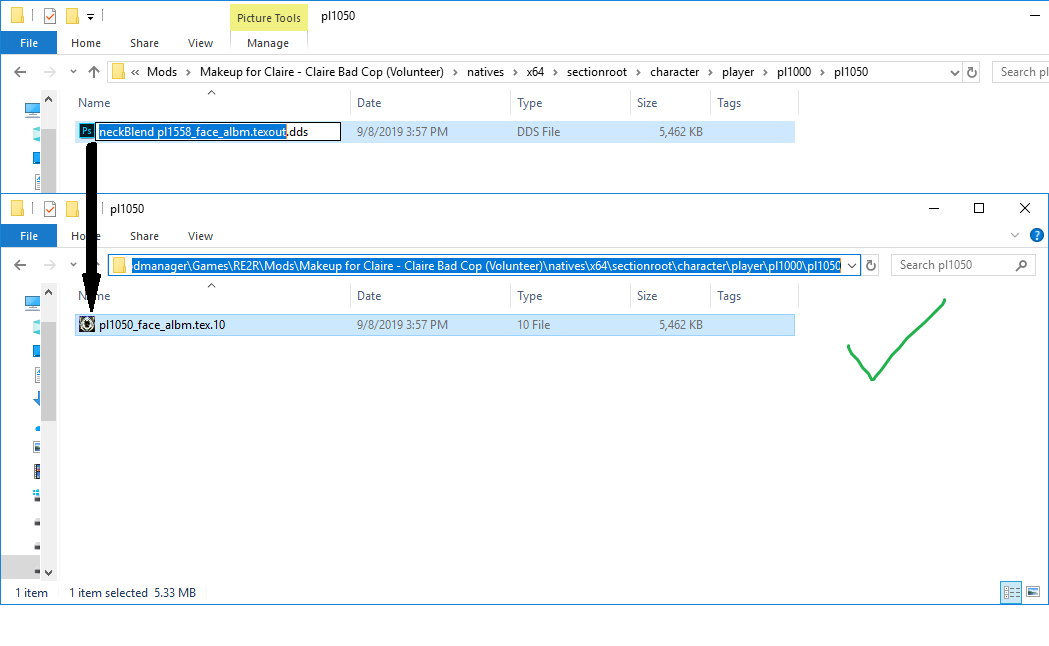Go back in the top window
This screenshot has width=1049, height=646.
tap(20, 72)
